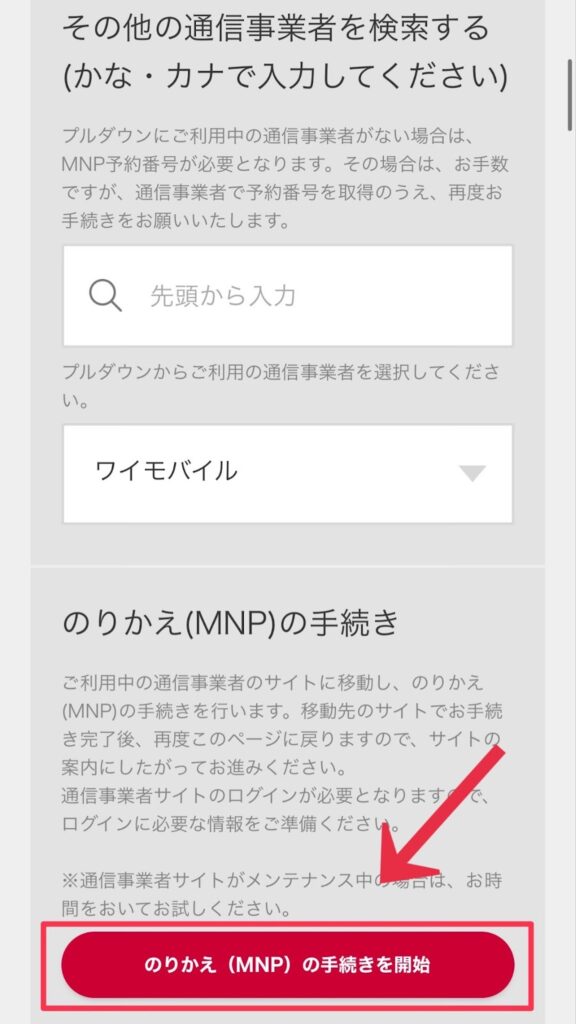
Task: Focus the 先頭から入力 search field
Action: [288, 296]
